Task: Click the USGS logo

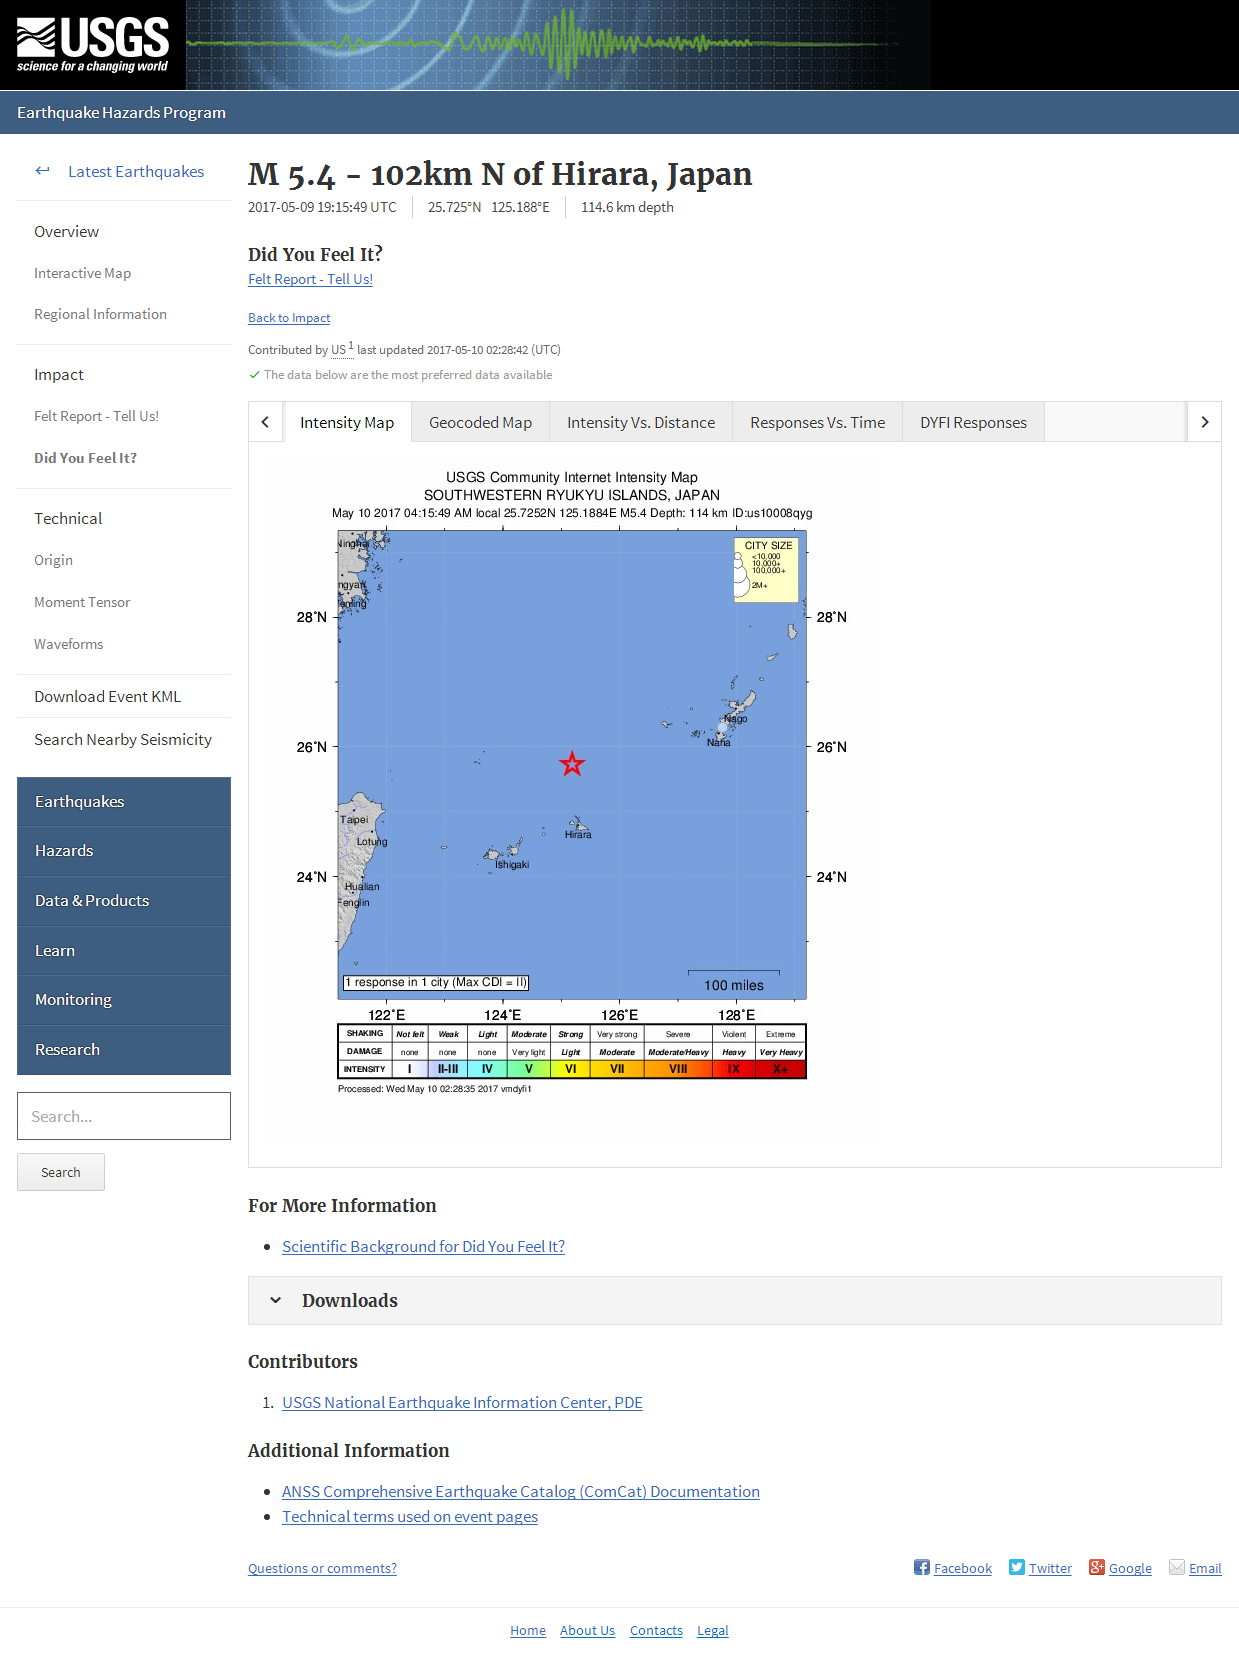Action: point(92,45)
